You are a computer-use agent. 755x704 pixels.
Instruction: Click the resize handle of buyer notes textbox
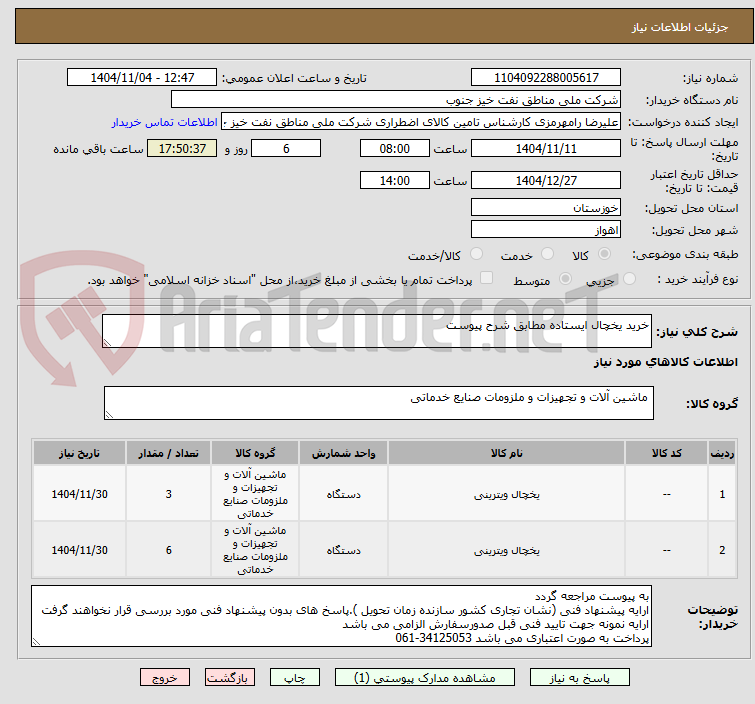36,641
